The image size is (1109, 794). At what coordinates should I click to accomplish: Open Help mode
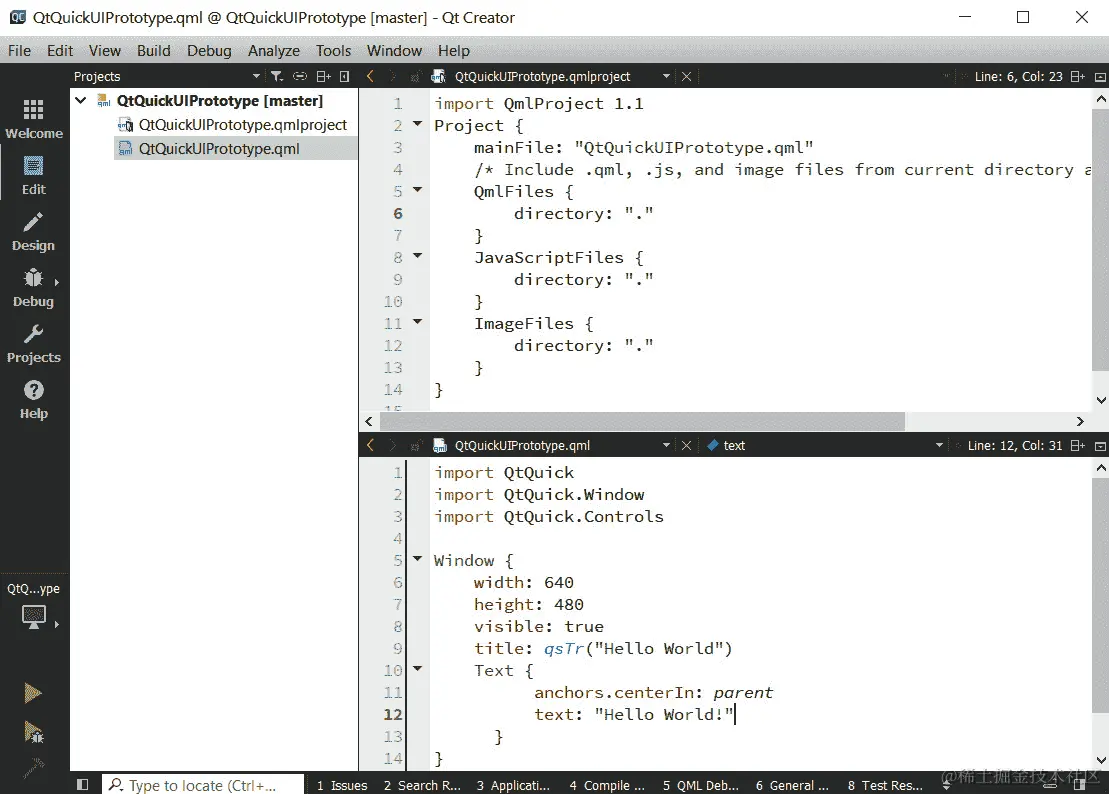[33, 399]
